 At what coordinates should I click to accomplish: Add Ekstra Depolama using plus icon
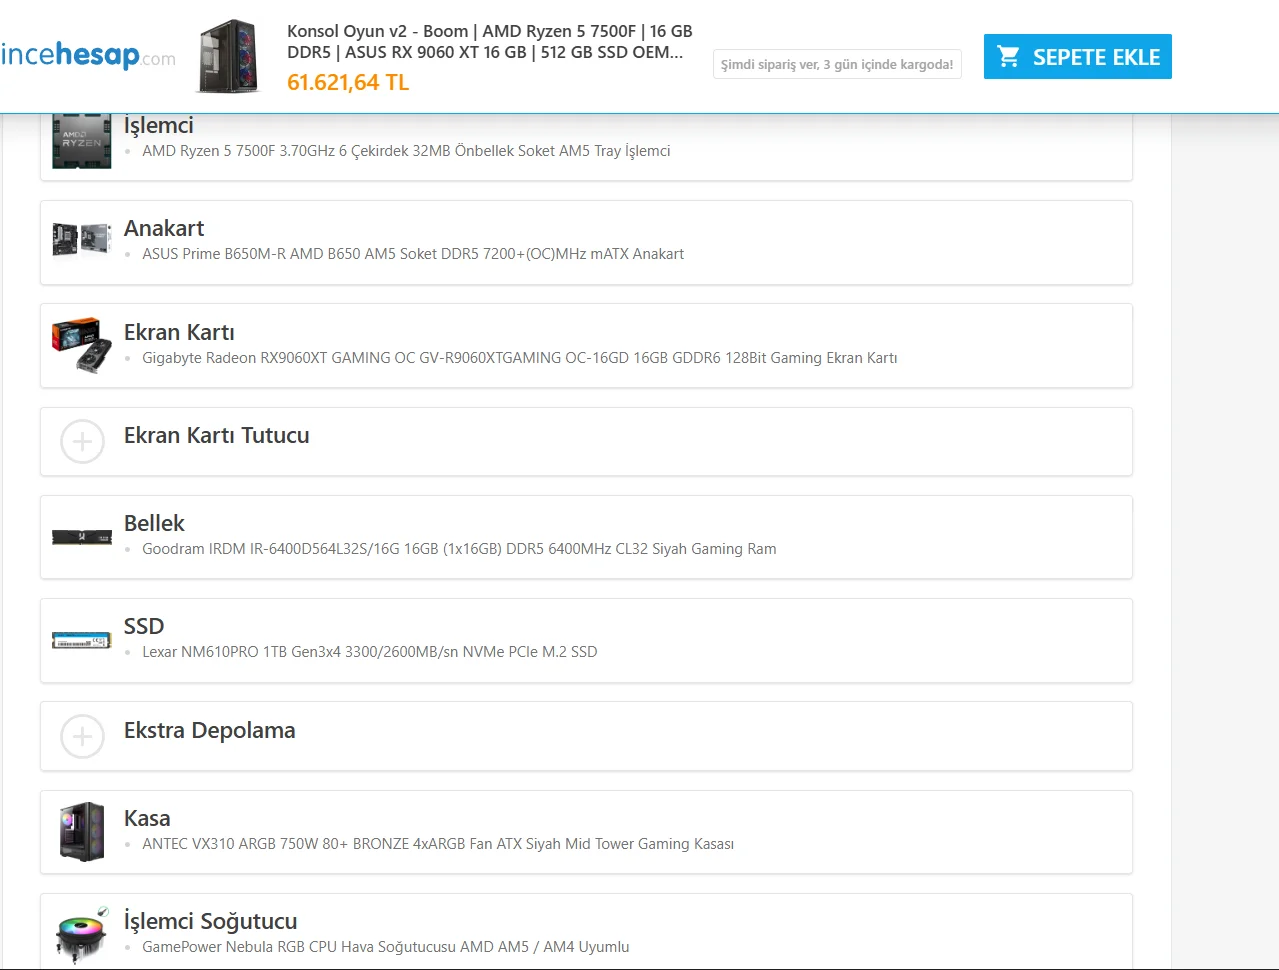82,737
